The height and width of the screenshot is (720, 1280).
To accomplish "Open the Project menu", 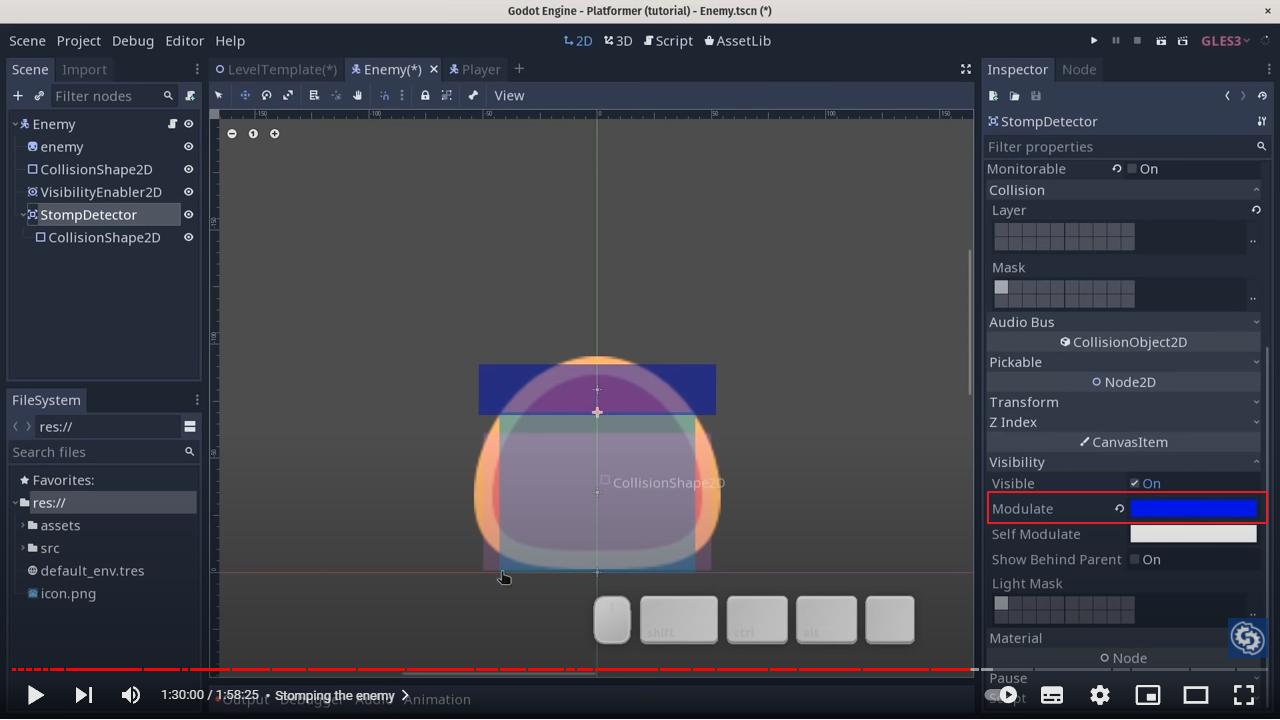I will [79, 41].
